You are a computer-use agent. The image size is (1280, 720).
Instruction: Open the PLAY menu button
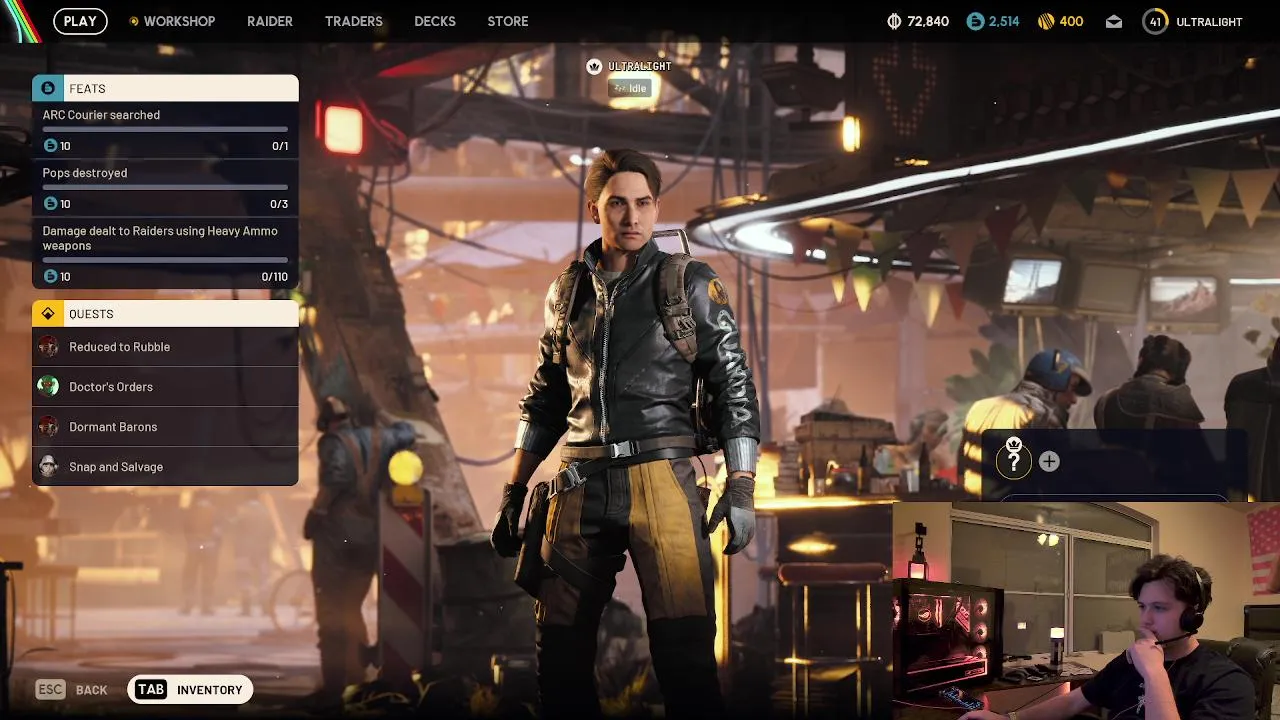[80, 21]
